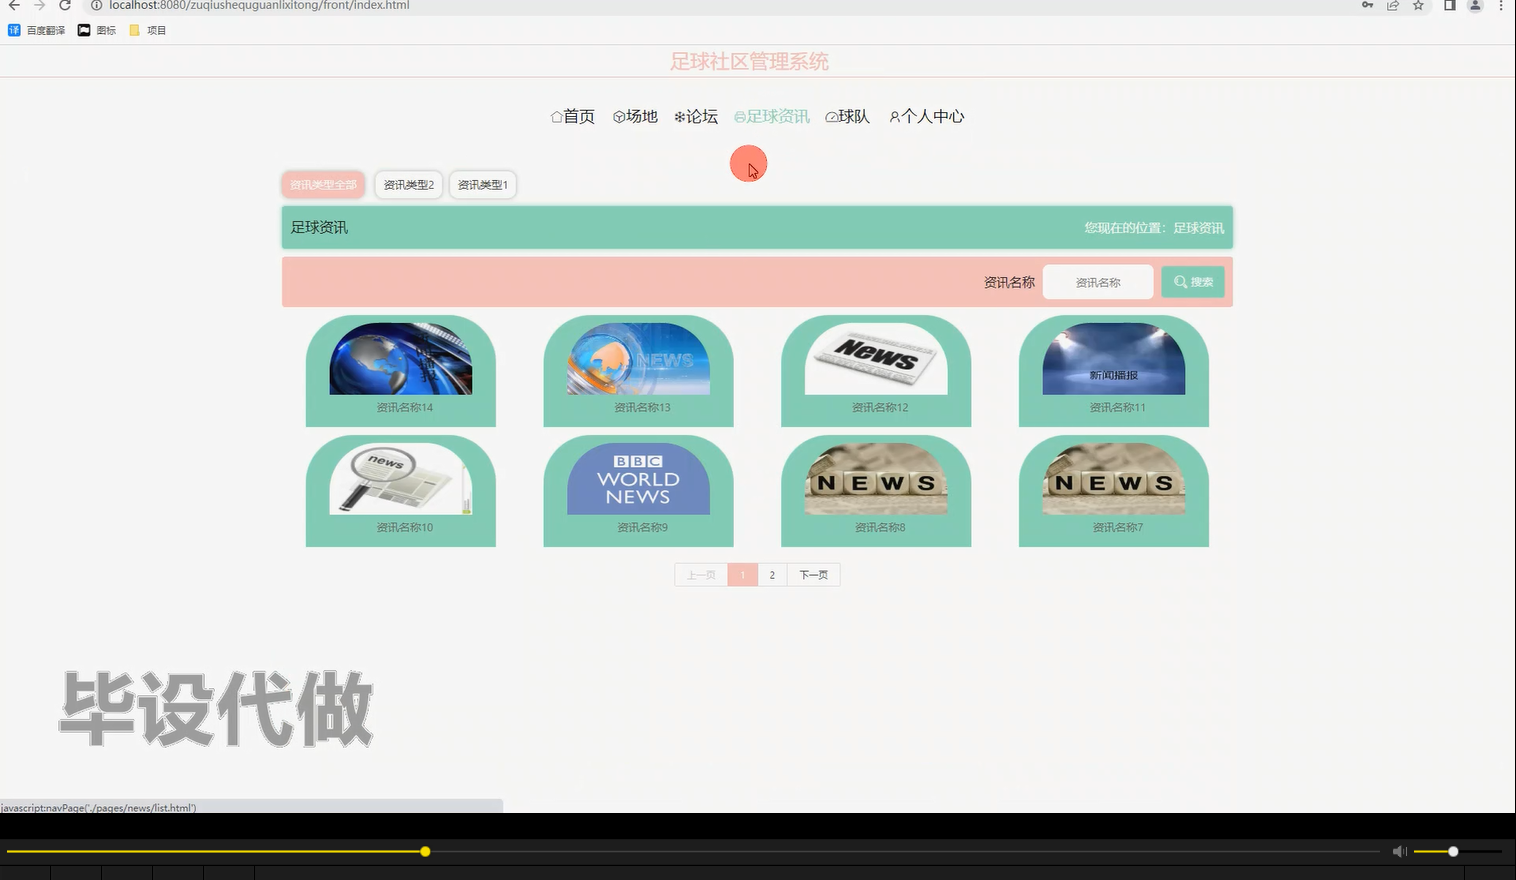Switch to the 资讯类型1 filter
The image size is (1516, 880).
483,184
